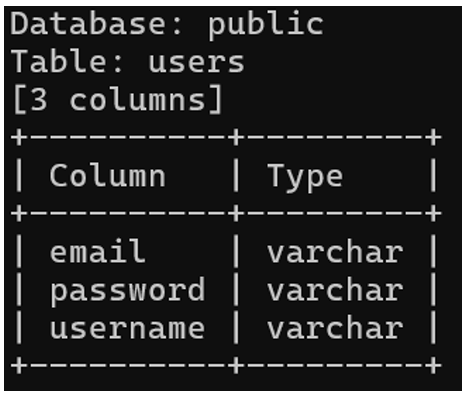467x397 pixels.
Task: Click the number 3 in columns count
Action: [x=39, y=100]
